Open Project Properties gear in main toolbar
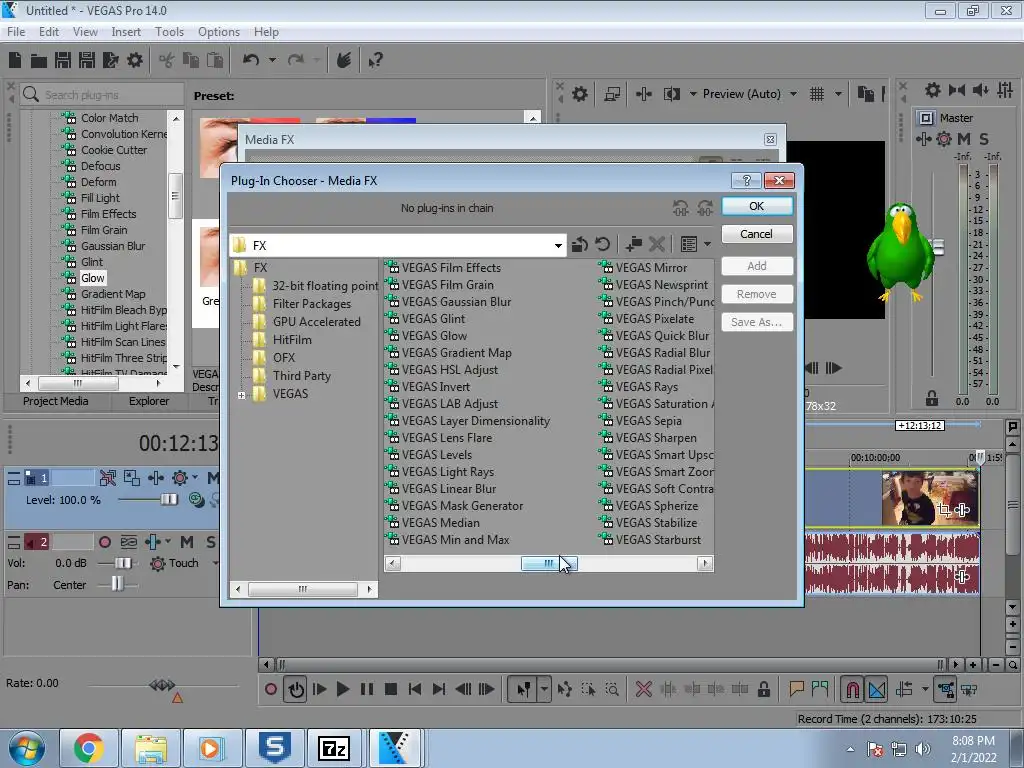This screenshot has width=1024, height=768. pos(135,61)
